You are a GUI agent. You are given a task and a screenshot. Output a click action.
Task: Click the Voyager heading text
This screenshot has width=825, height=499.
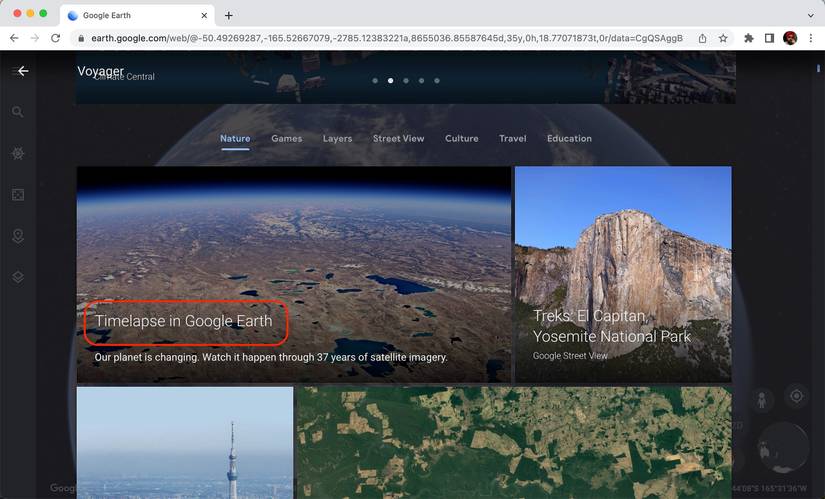(100, 71)
